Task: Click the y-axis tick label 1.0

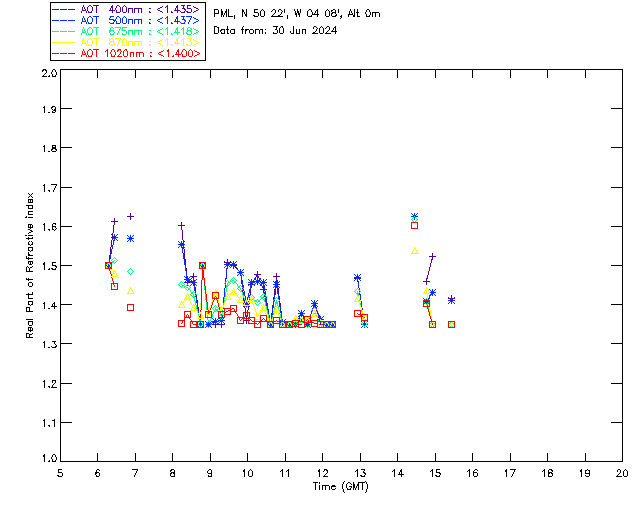Action: coord(49,458)
